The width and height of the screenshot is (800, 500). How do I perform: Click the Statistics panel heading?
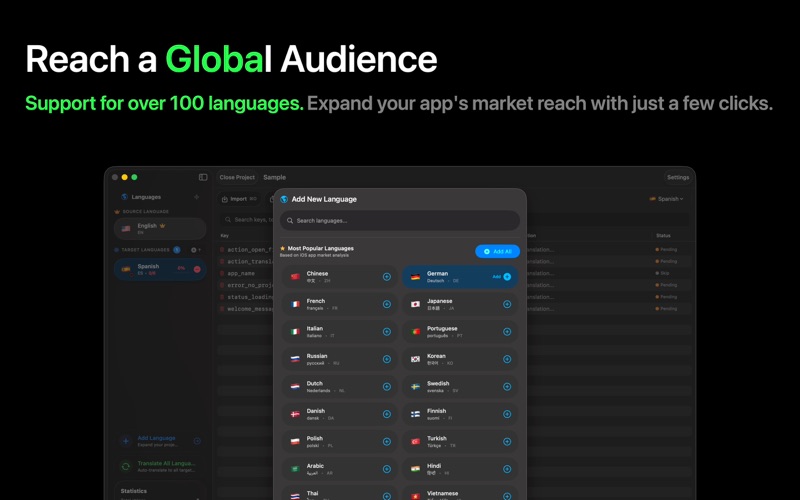point(134,491)
